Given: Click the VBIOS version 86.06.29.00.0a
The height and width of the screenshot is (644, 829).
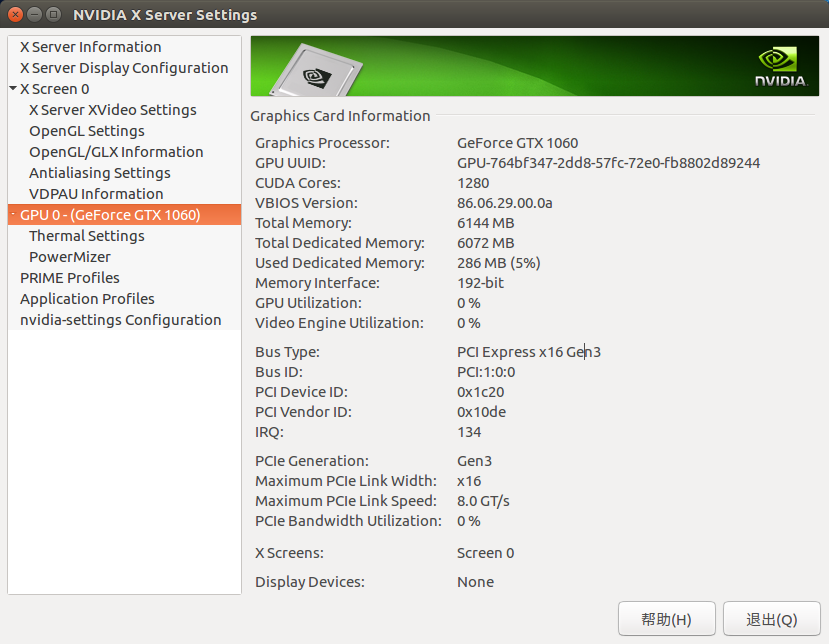Looking at the screenshot, I should click(x=505, y=203).
